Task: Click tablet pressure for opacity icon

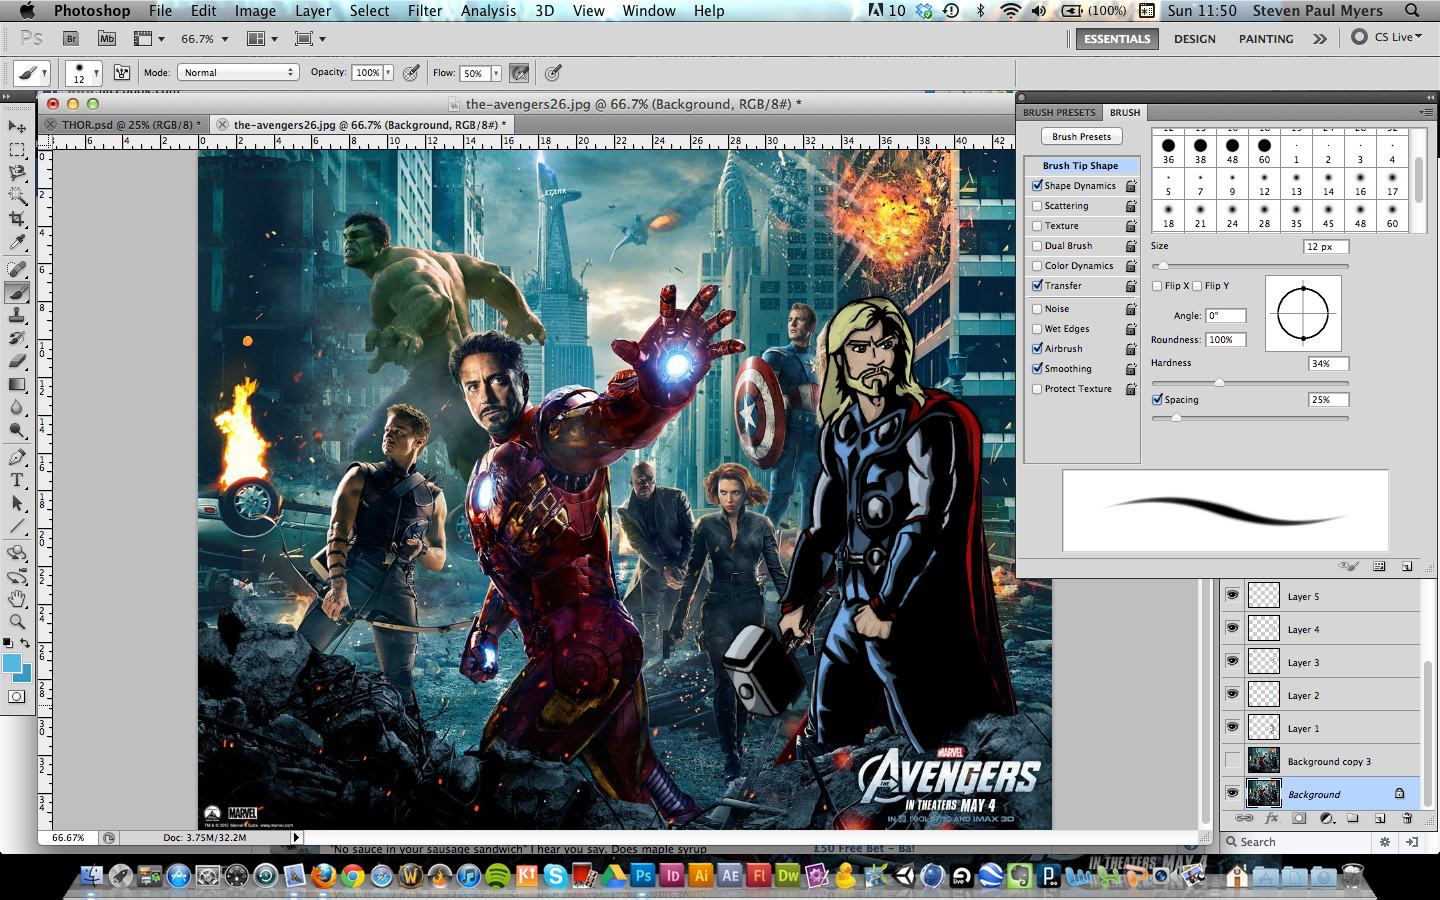Action: pyautogui.click(x=411, y=72)
